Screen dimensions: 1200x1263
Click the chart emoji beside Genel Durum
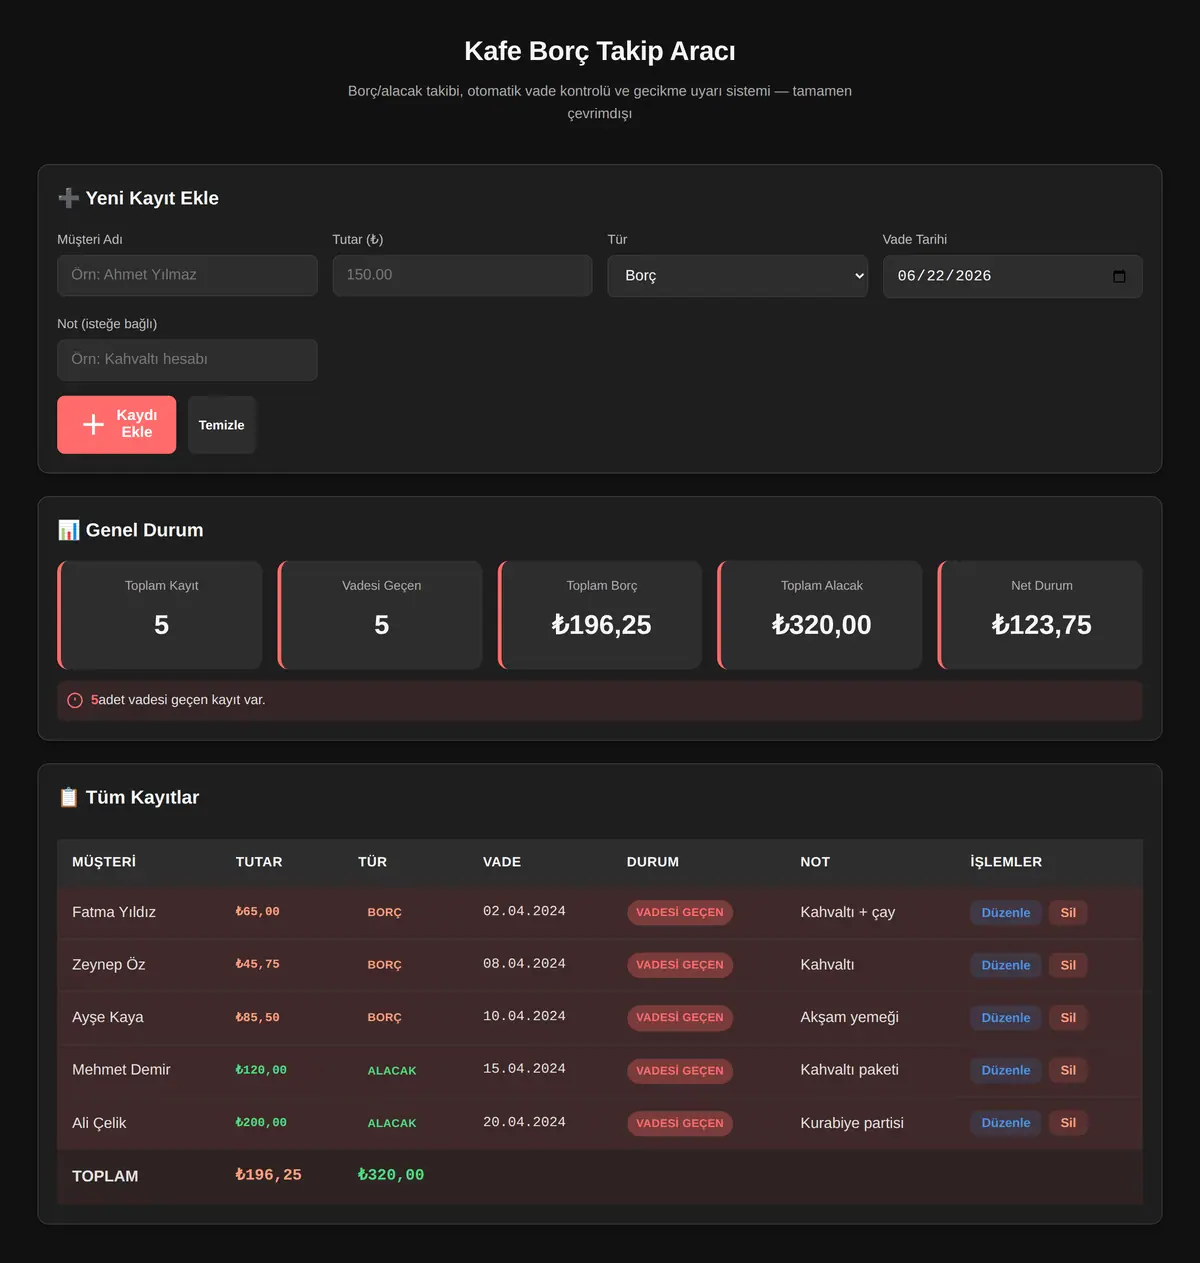(68, 530)
